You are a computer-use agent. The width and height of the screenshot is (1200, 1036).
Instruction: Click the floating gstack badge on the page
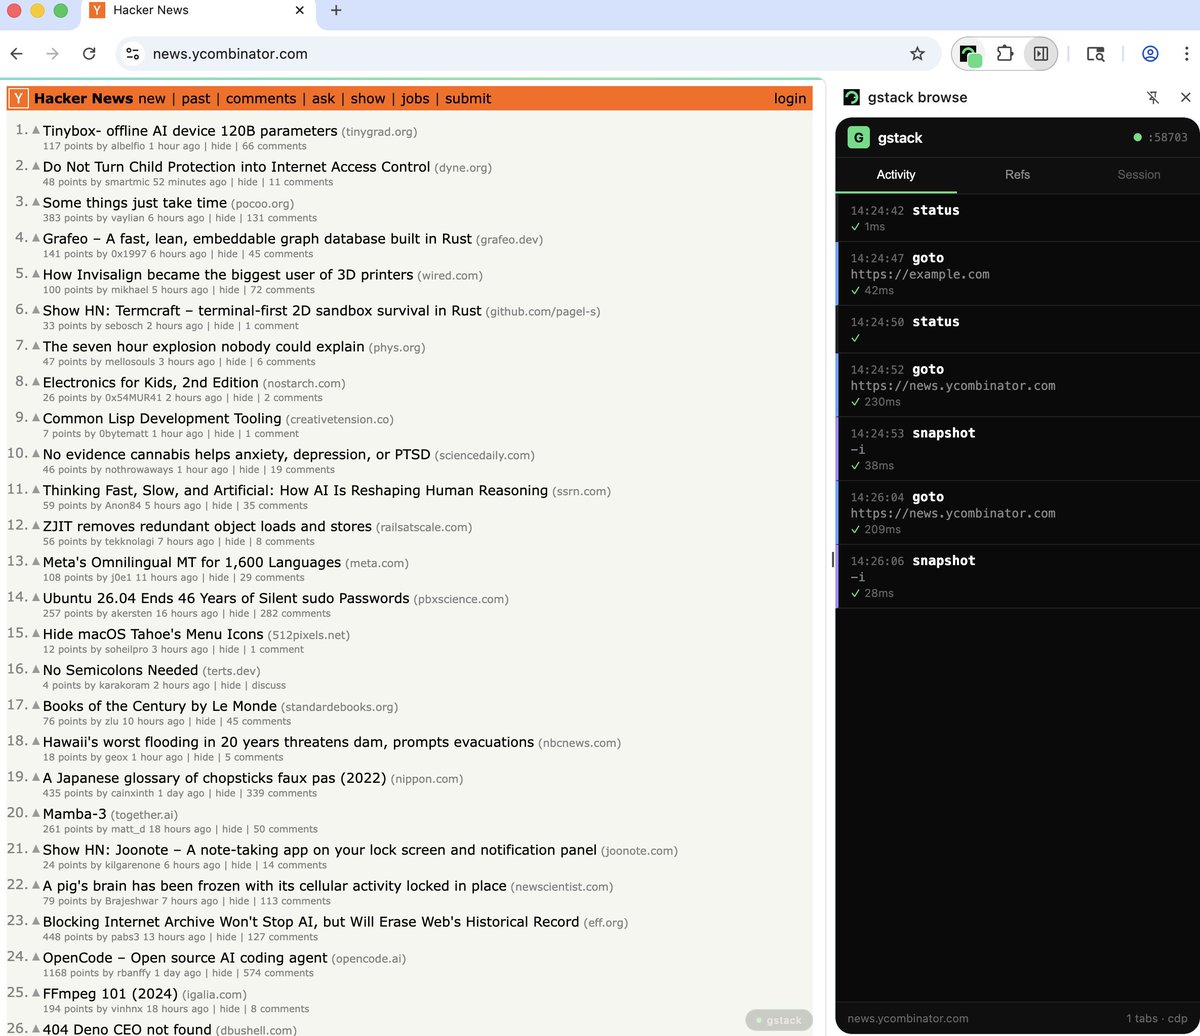779,1020
